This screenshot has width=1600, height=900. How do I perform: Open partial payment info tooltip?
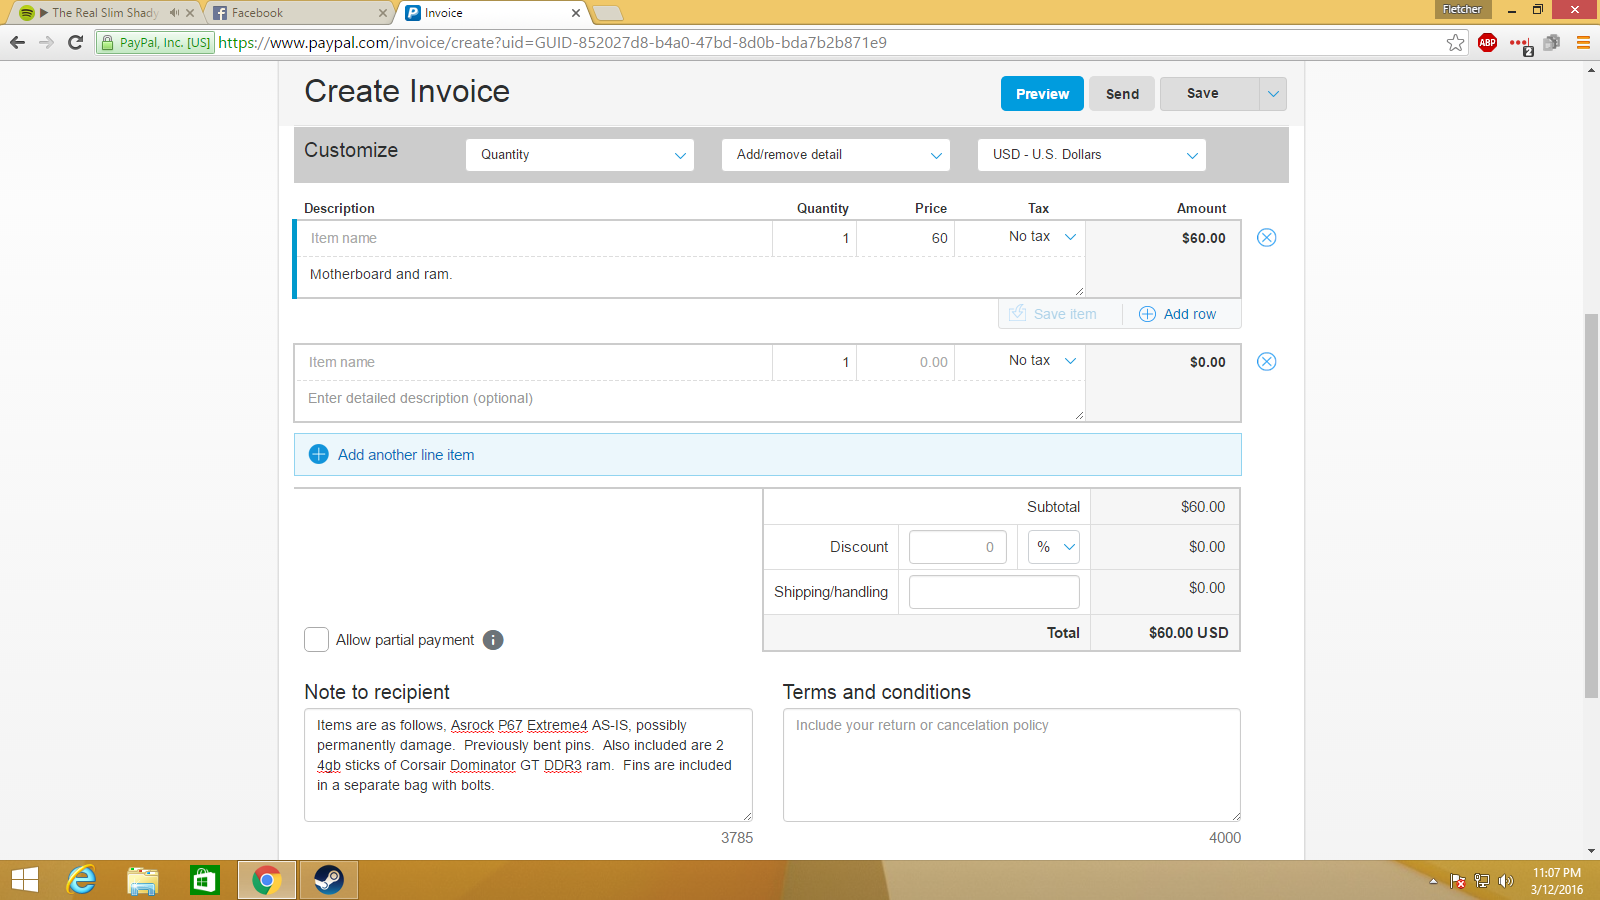point(493,640)
